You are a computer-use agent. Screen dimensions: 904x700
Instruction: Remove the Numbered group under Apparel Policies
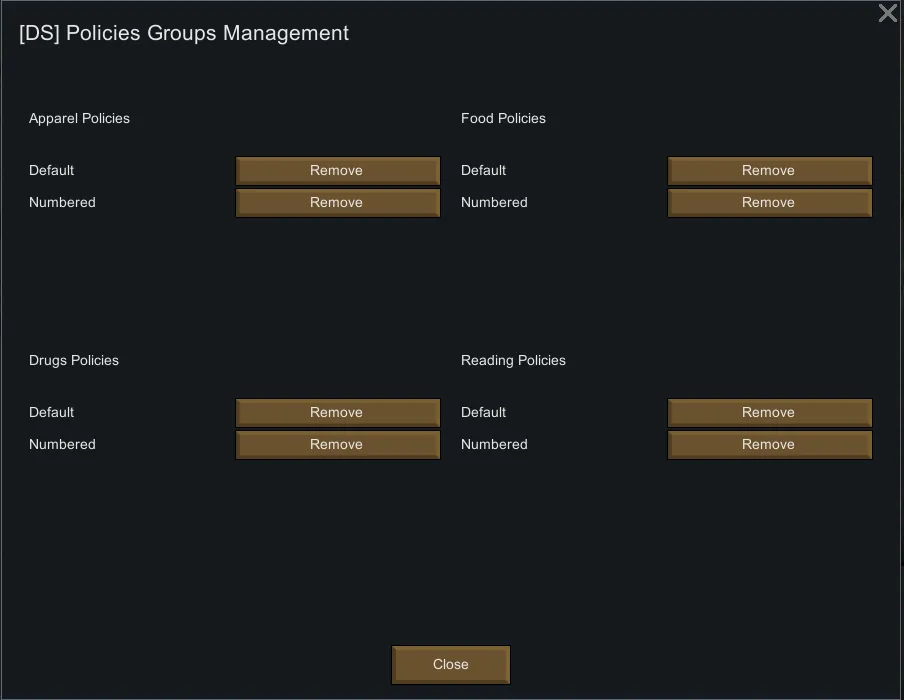[x=337, y=203]
